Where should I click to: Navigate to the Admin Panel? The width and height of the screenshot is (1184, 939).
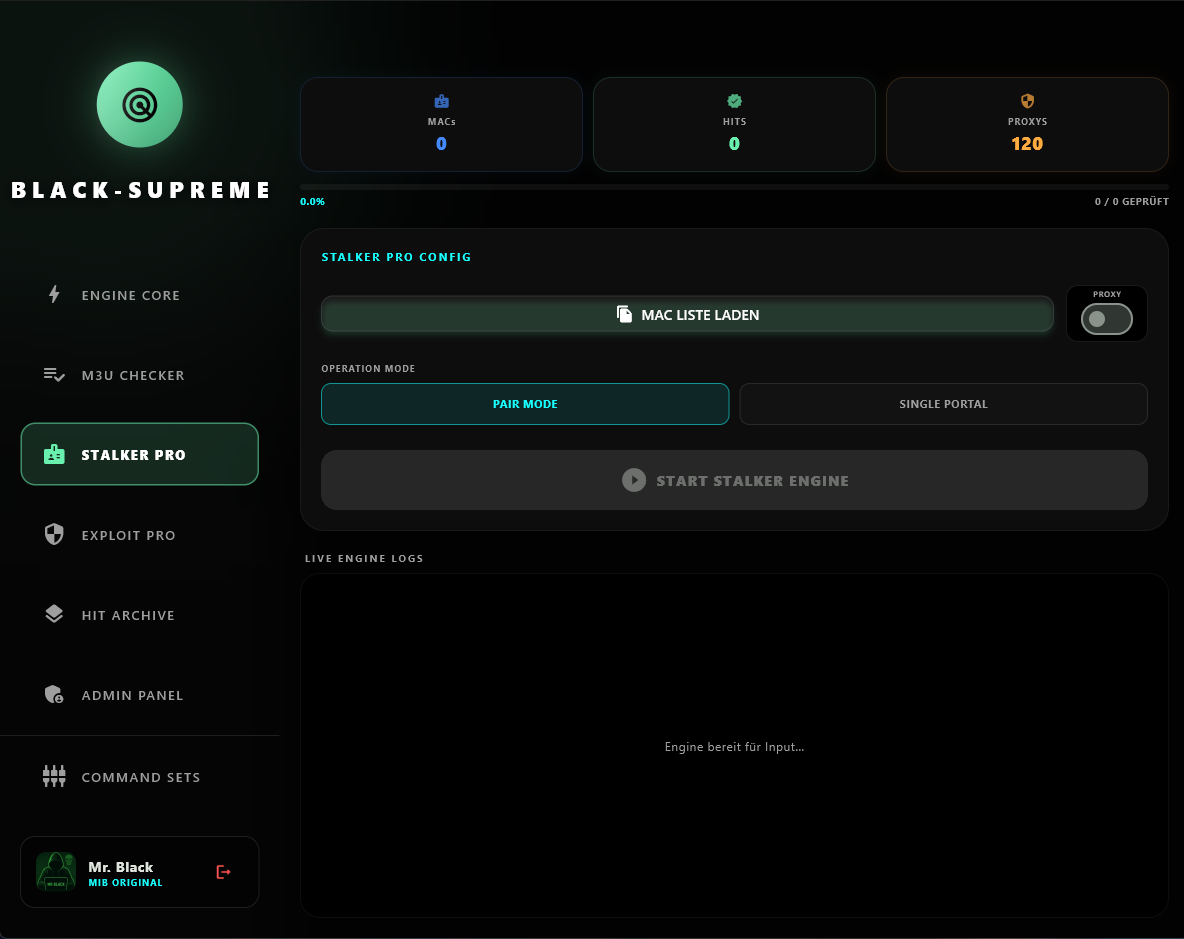pyautogui.click(x=132, y=694)
